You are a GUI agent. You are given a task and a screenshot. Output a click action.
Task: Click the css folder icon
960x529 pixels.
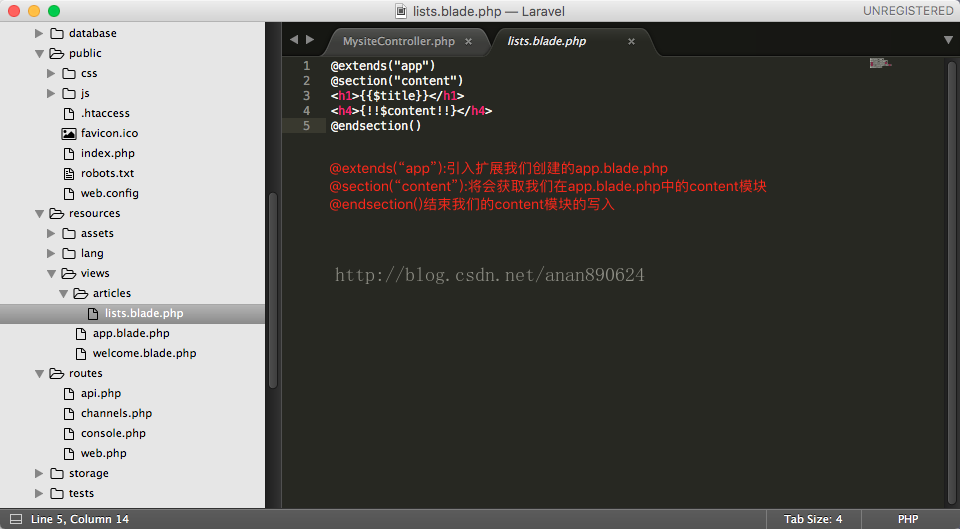tap(69, 73)
